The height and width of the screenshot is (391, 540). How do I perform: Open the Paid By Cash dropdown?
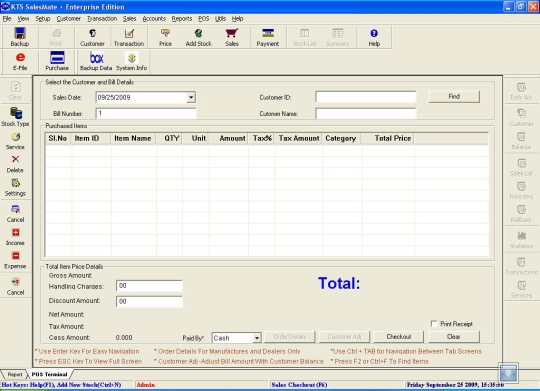pos(257,338)
